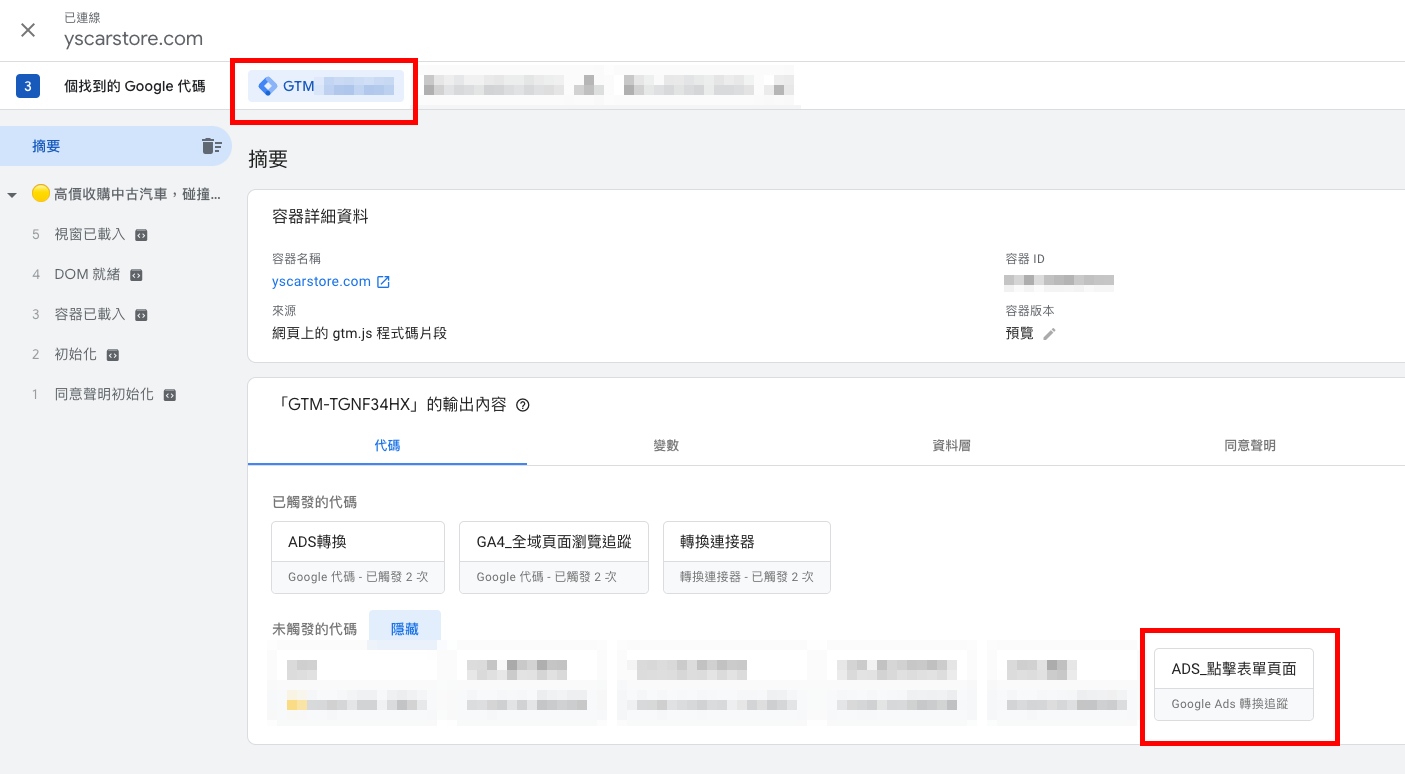Screen dimensions: 1405x774
Task: Click the 未觸發的代碼 section label
Action: pos(315,630)
